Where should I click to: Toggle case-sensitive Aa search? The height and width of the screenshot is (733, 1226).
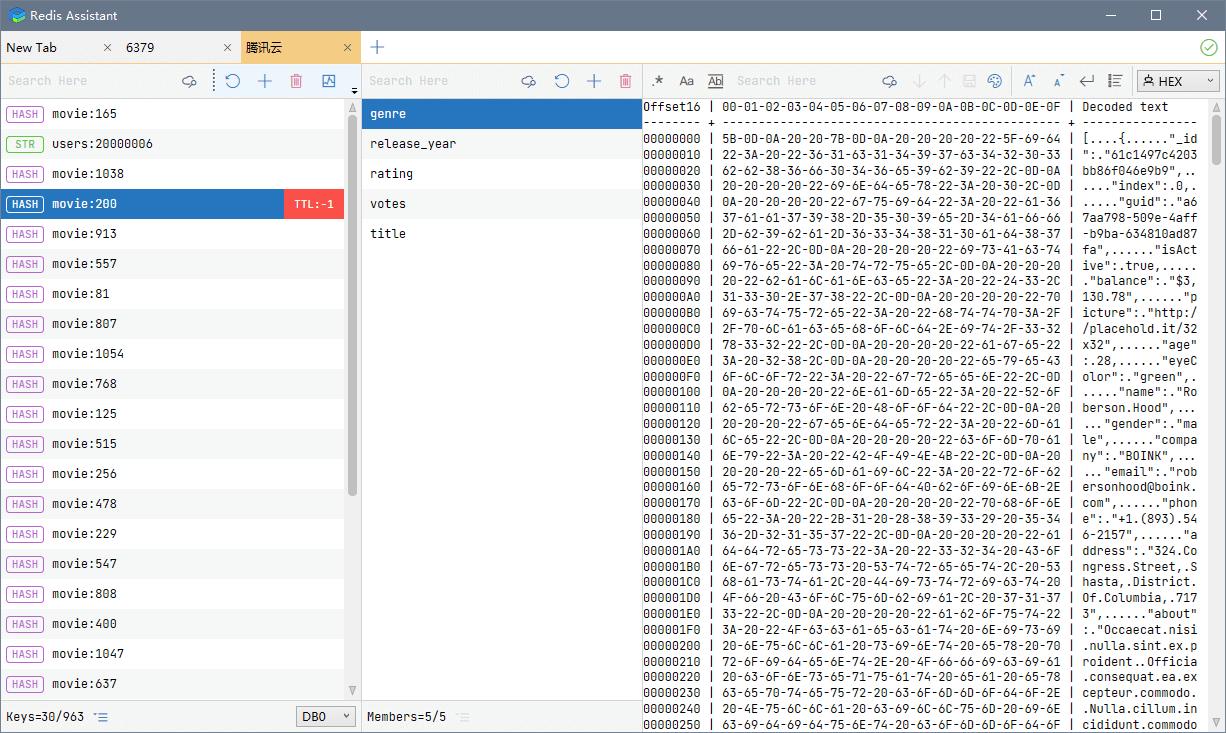click(686, 81)
